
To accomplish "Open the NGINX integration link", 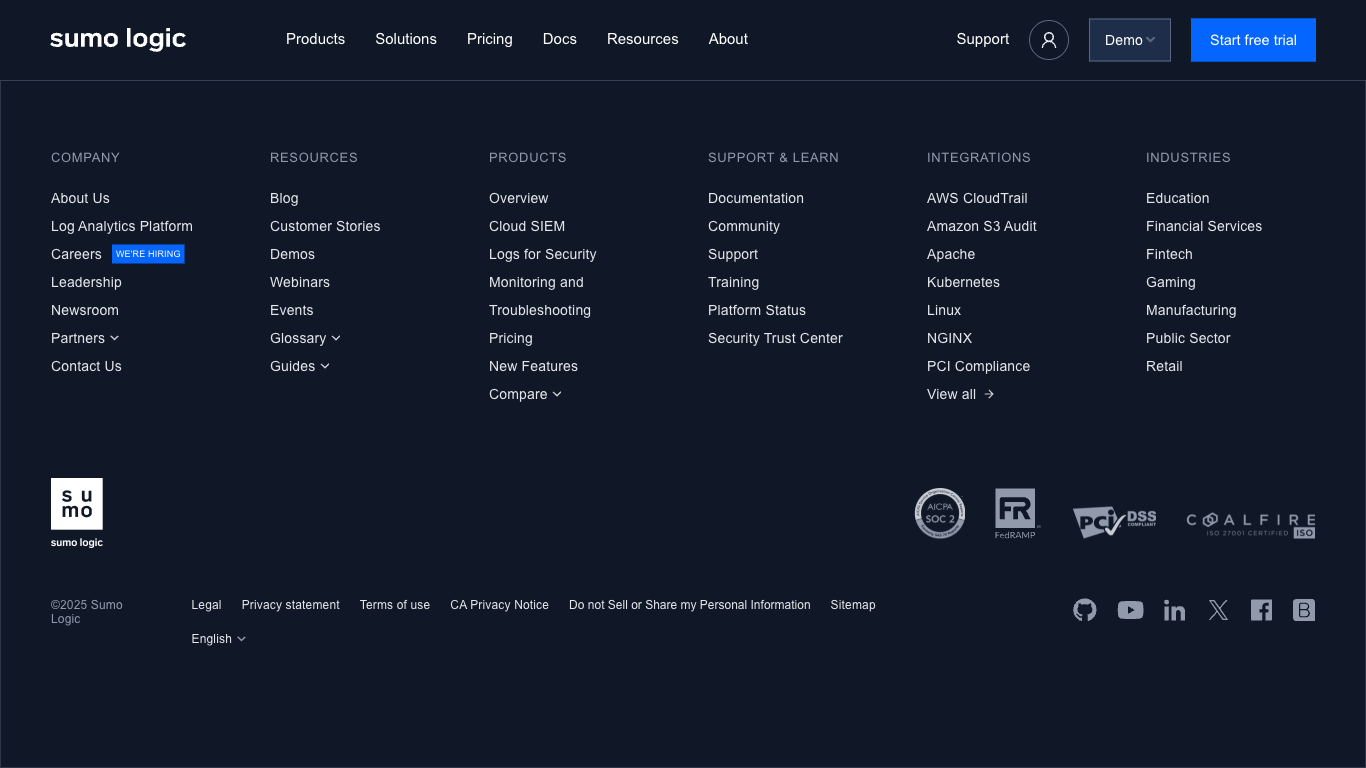I will click(949, 338).
